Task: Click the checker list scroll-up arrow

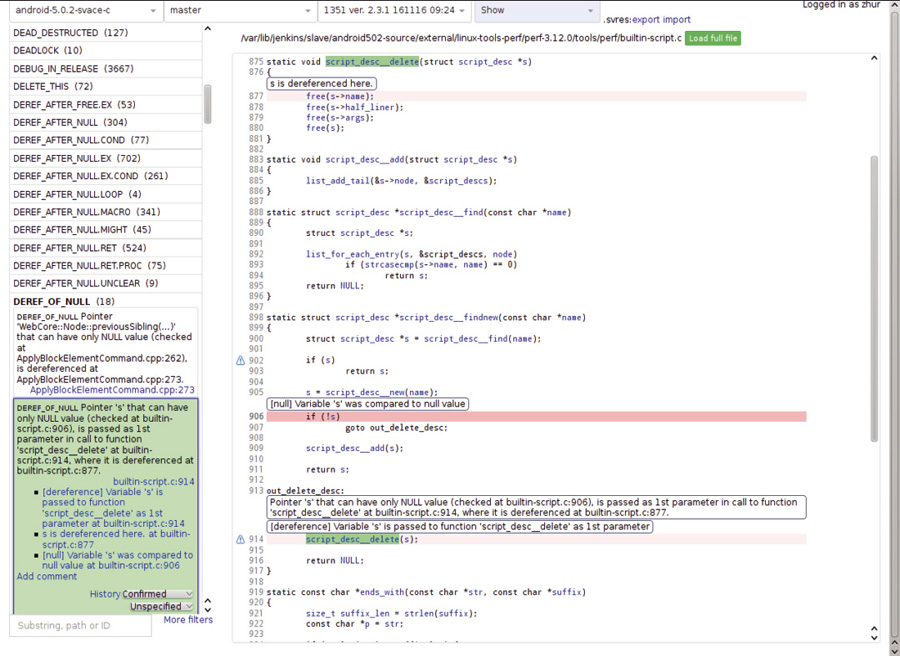Action: [208, 29]
